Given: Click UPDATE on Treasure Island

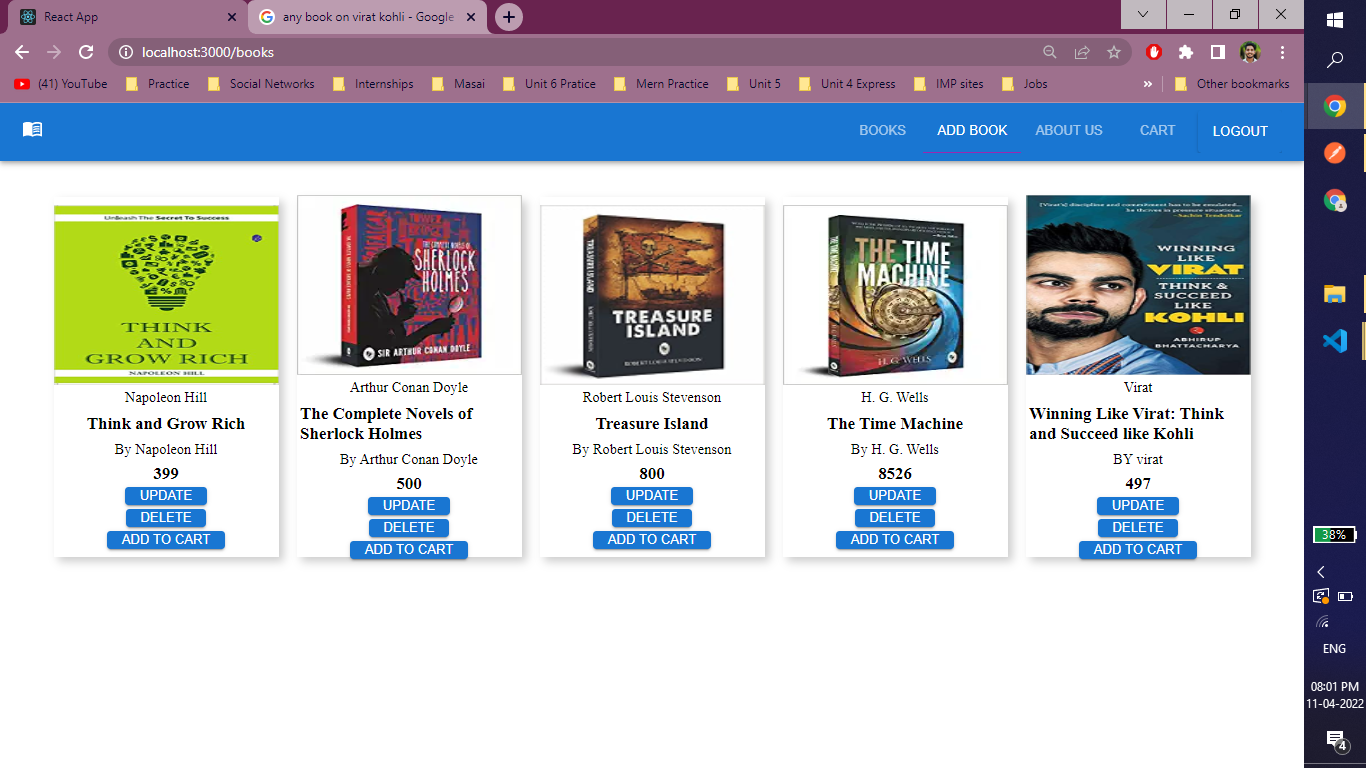Looking at the screenshot, I should tap(651, 495).
